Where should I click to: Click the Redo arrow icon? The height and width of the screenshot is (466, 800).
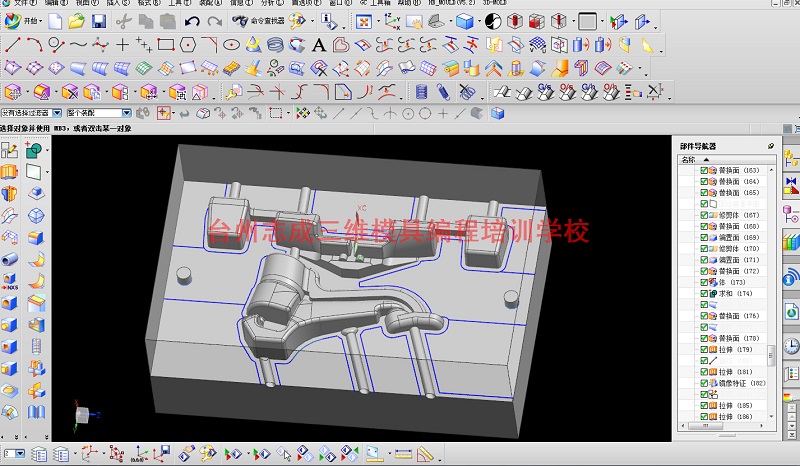215,21
